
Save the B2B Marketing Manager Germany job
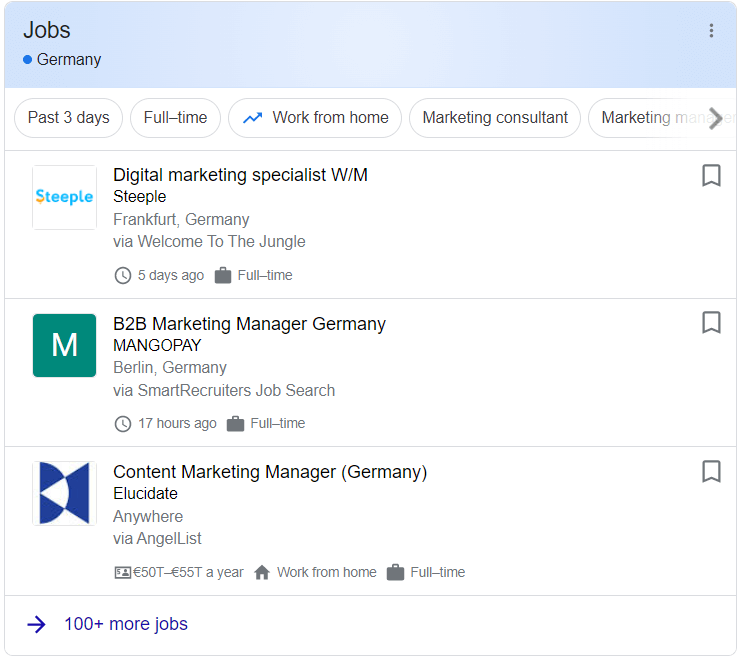[x=711, y=322]
